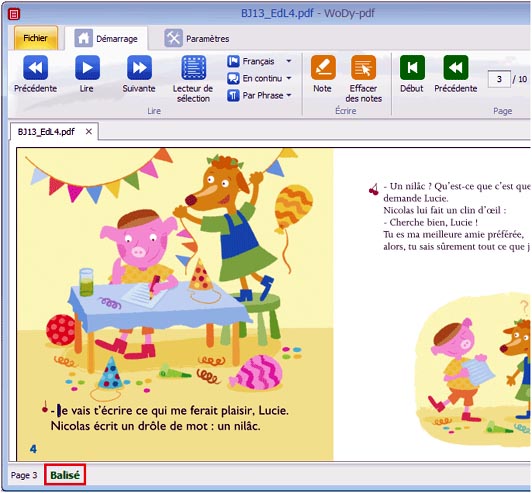Click the Balisé status indicator
This screenshot has width=532, height=493.
pos(65,475)
